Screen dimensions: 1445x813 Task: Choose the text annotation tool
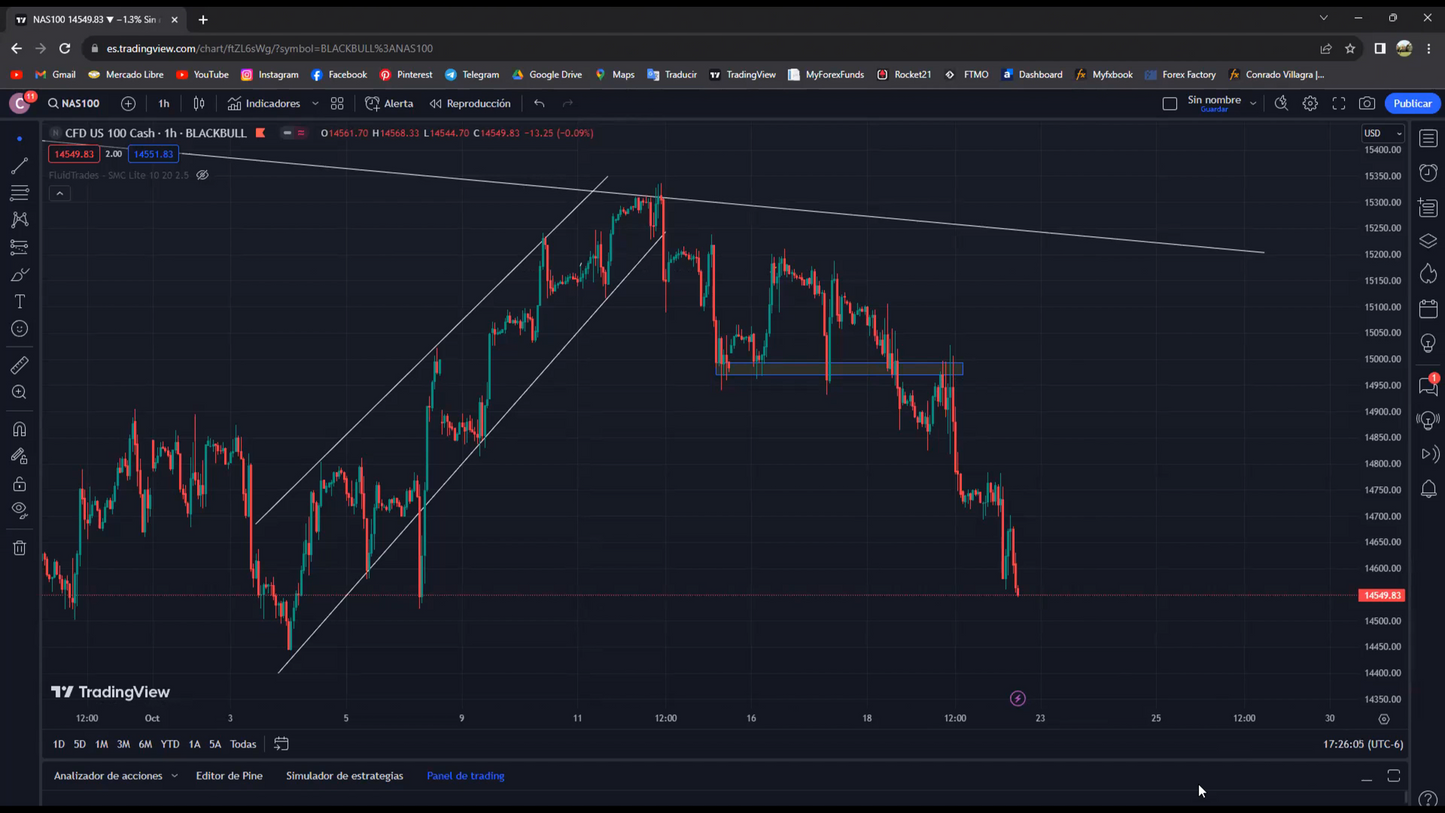click(19, 301)
